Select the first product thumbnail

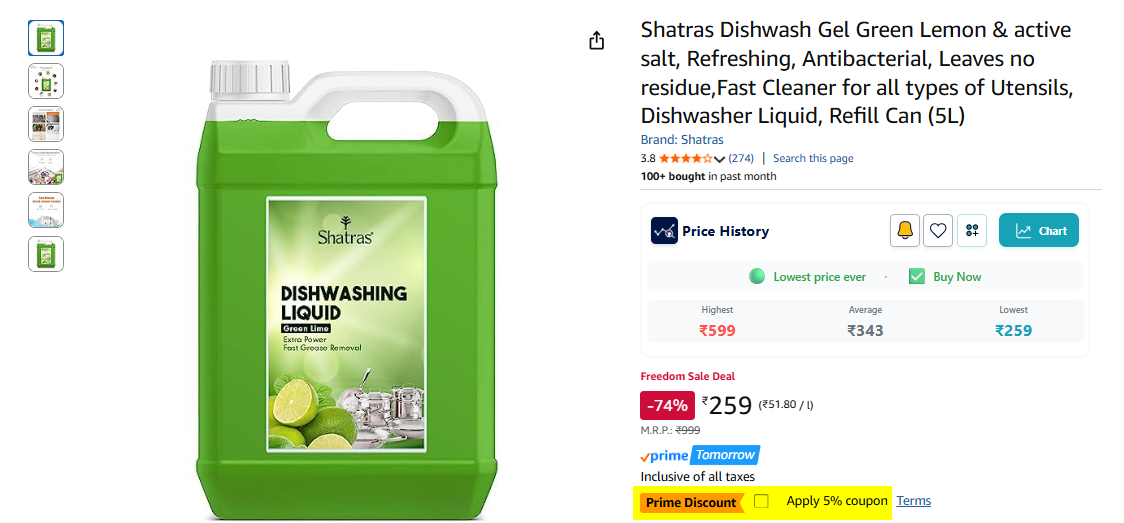[x=46, y=38]
